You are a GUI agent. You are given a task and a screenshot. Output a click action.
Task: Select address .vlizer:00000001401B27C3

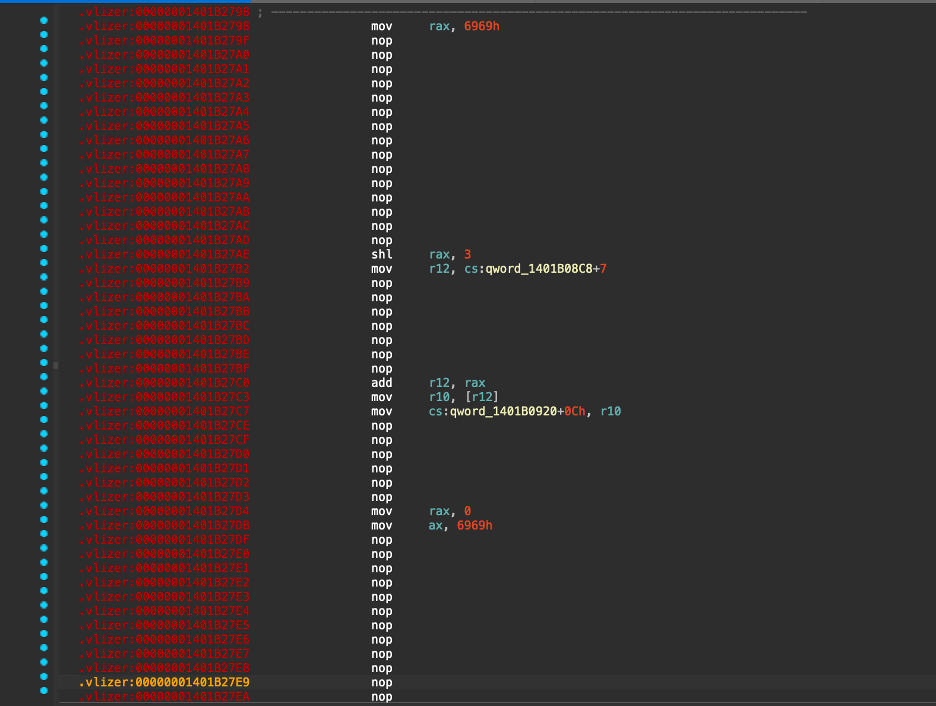164,397
